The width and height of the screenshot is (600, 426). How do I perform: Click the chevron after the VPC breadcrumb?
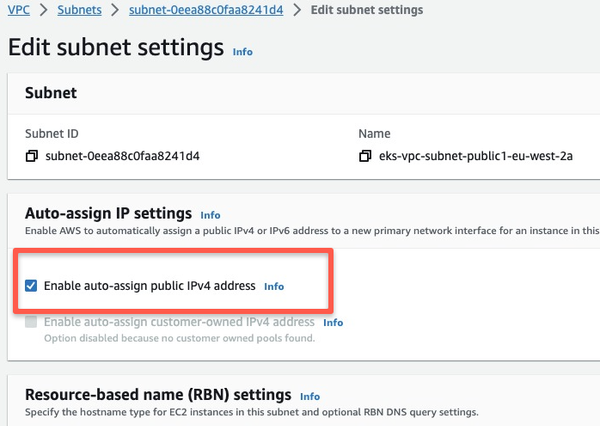[44, 10]
